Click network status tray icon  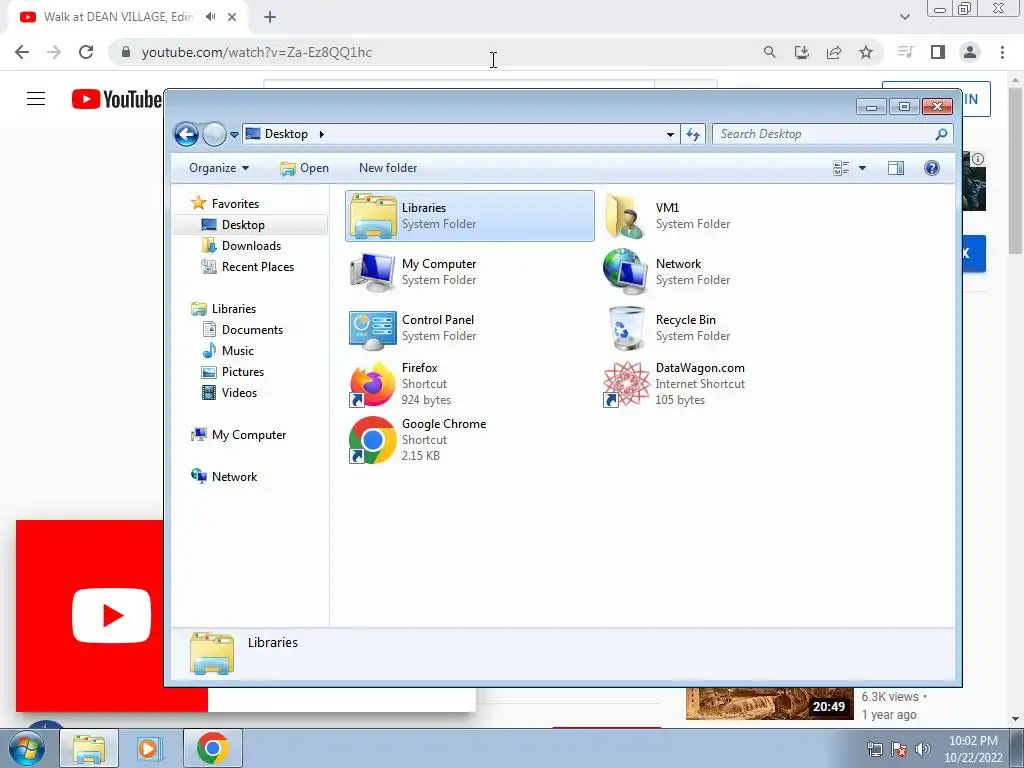coord(874,749)
